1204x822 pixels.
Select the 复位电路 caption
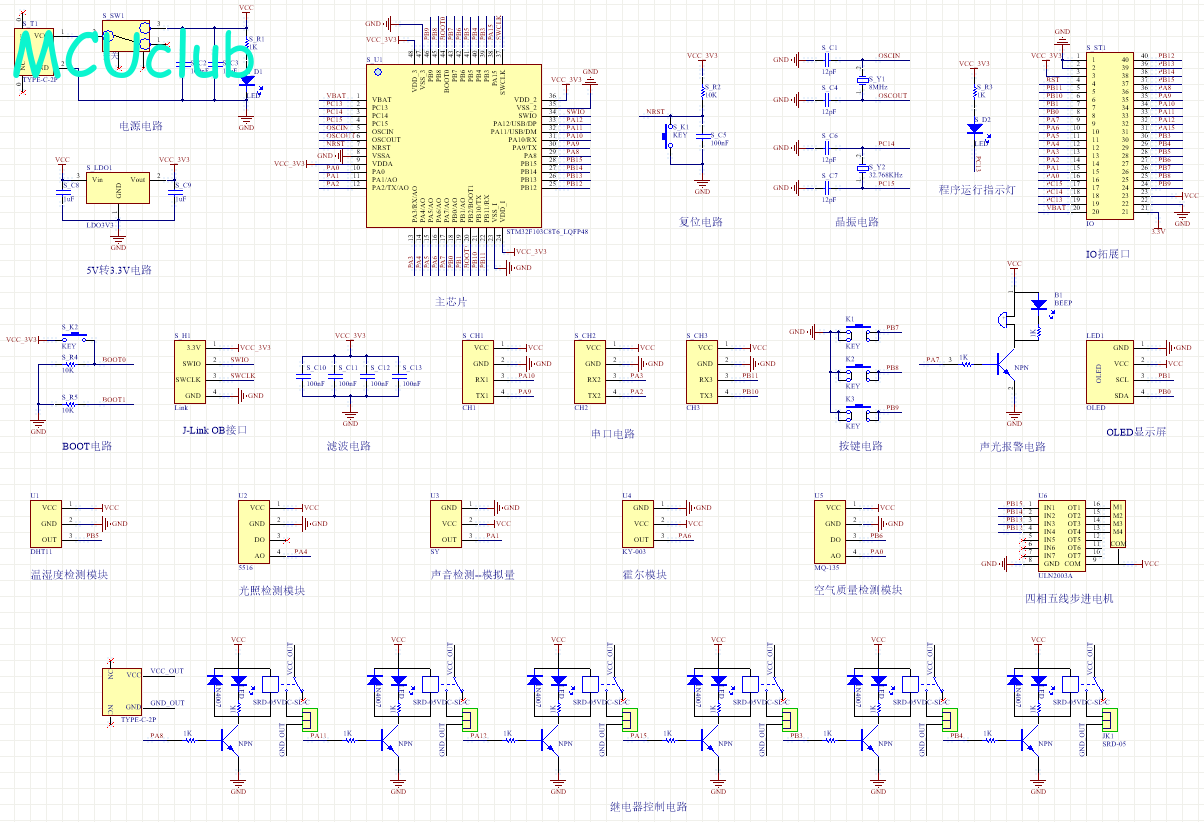click(701, 222)
